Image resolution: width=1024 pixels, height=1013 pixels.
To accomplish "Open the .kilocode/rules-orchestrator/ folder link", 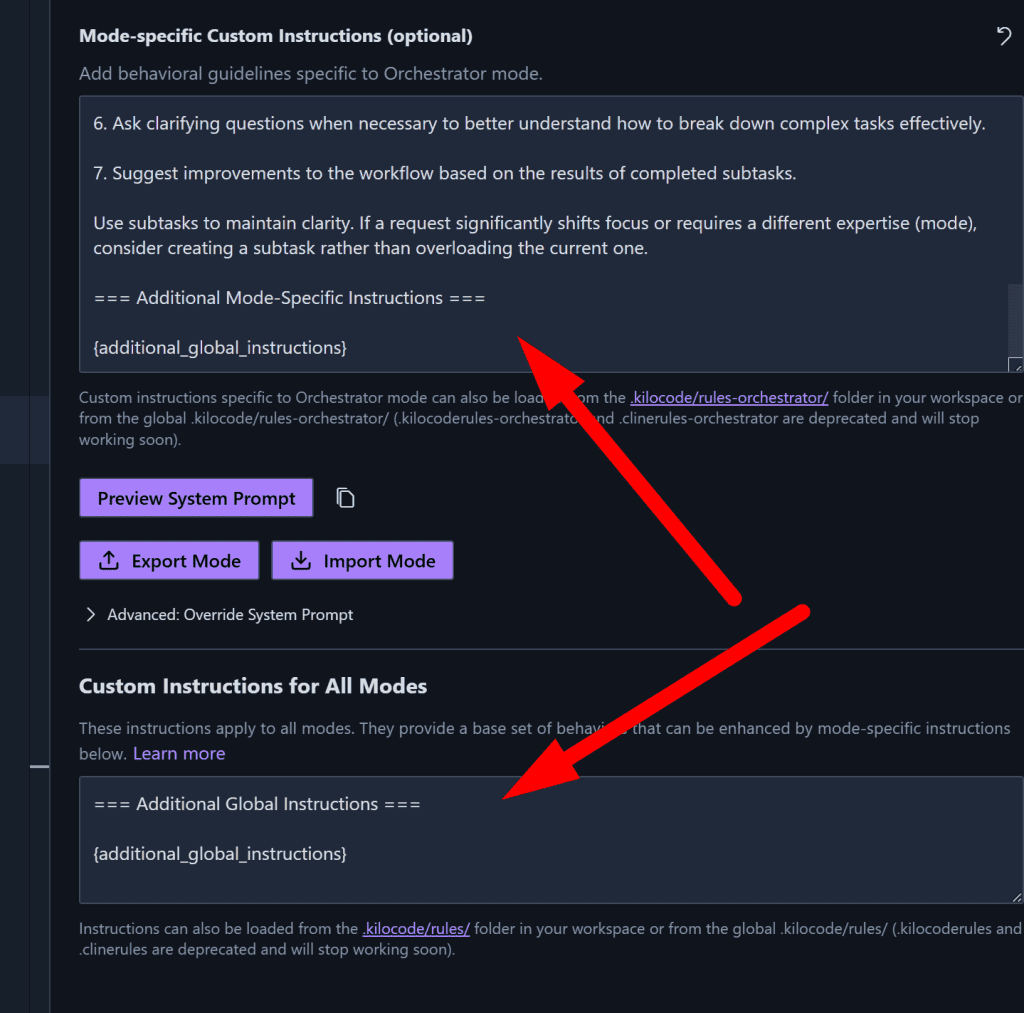I will [728, 398].
